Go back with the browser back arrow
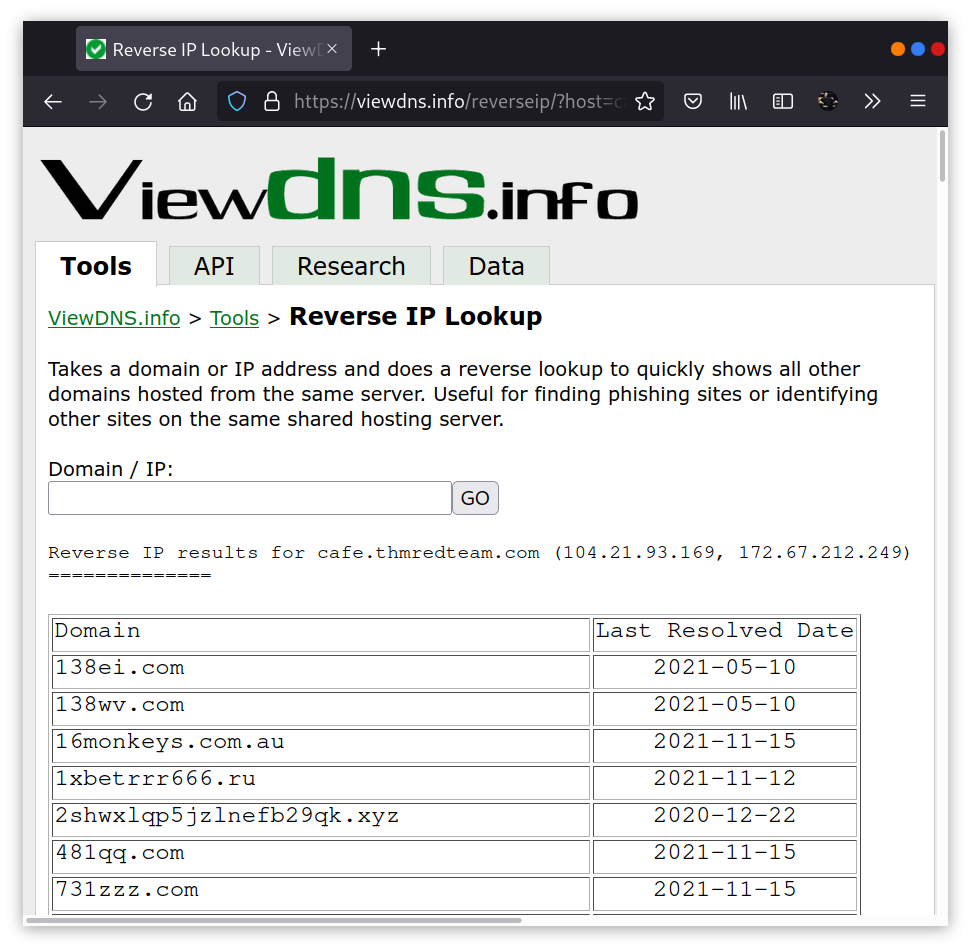Image resolution: width=971 pixels, height=951 pixels. 53,102
